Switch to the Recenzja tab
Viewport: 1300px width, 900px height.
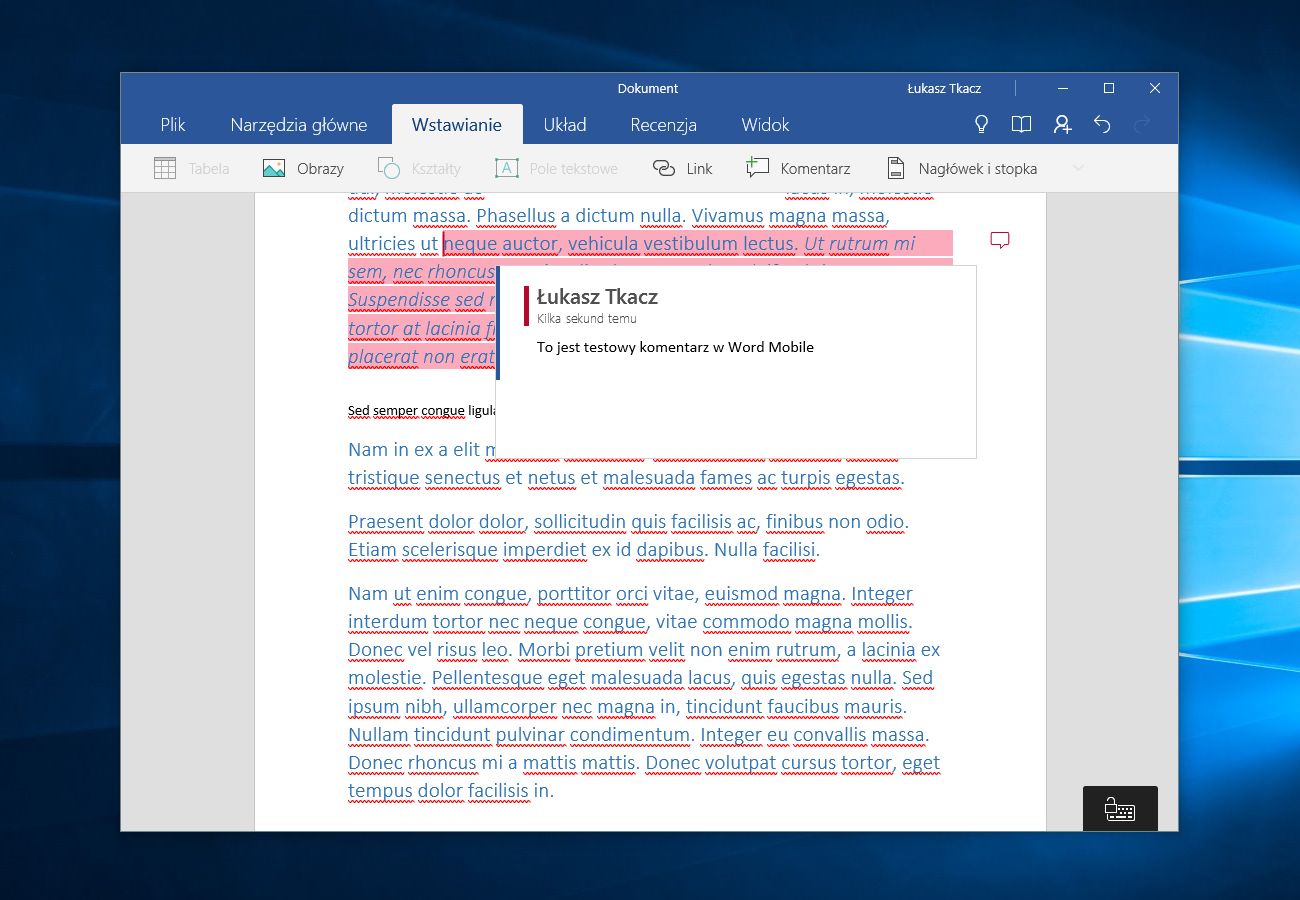pyautogui.click(x=664, y=125)
